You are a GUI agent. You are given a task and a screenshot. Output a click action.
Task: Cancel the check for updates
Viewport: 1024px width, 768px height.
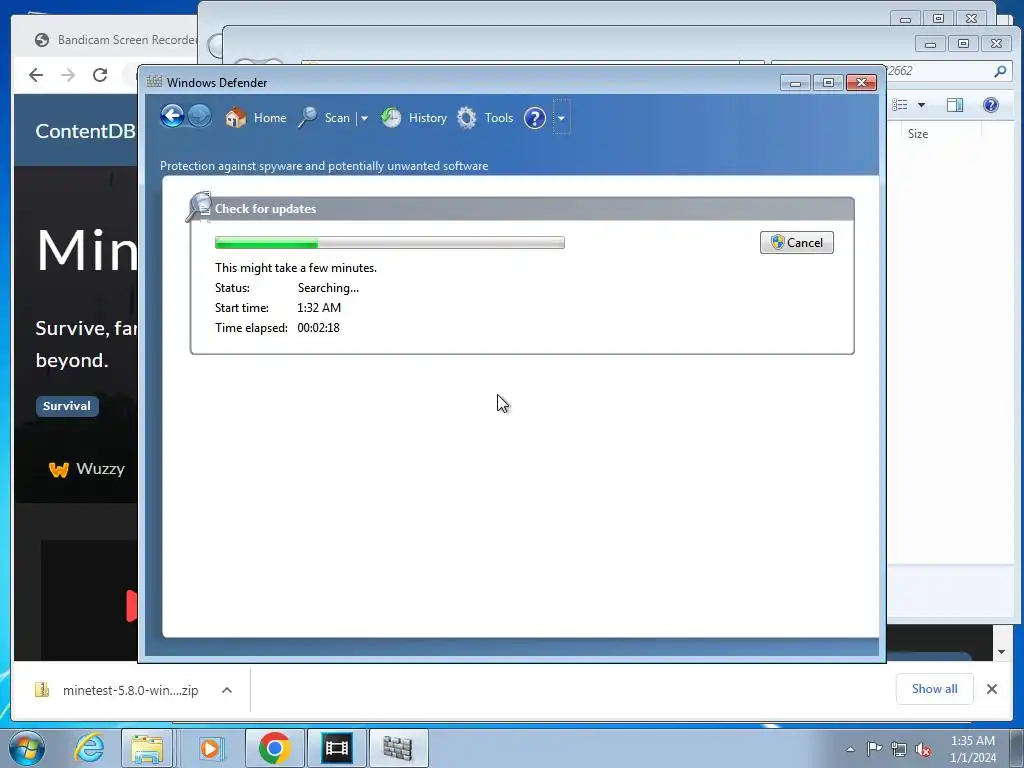click(x=797, y=243)
